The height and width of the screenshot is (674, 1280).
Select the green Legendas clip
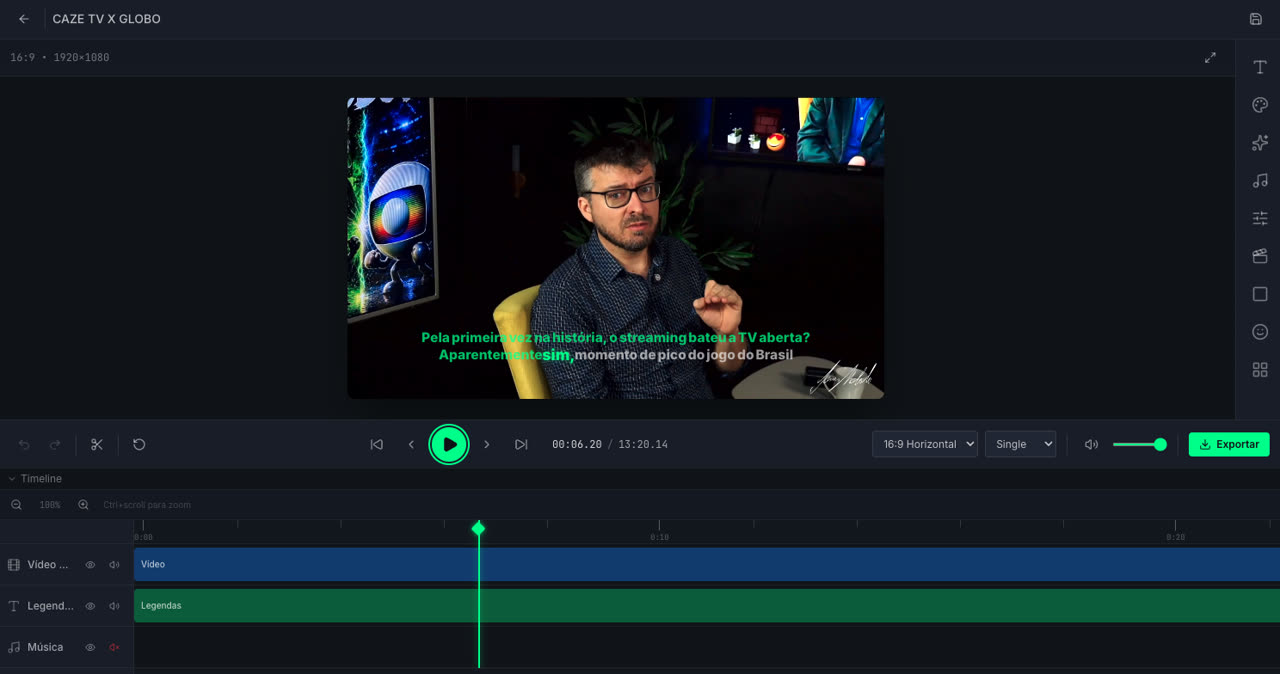707,605
